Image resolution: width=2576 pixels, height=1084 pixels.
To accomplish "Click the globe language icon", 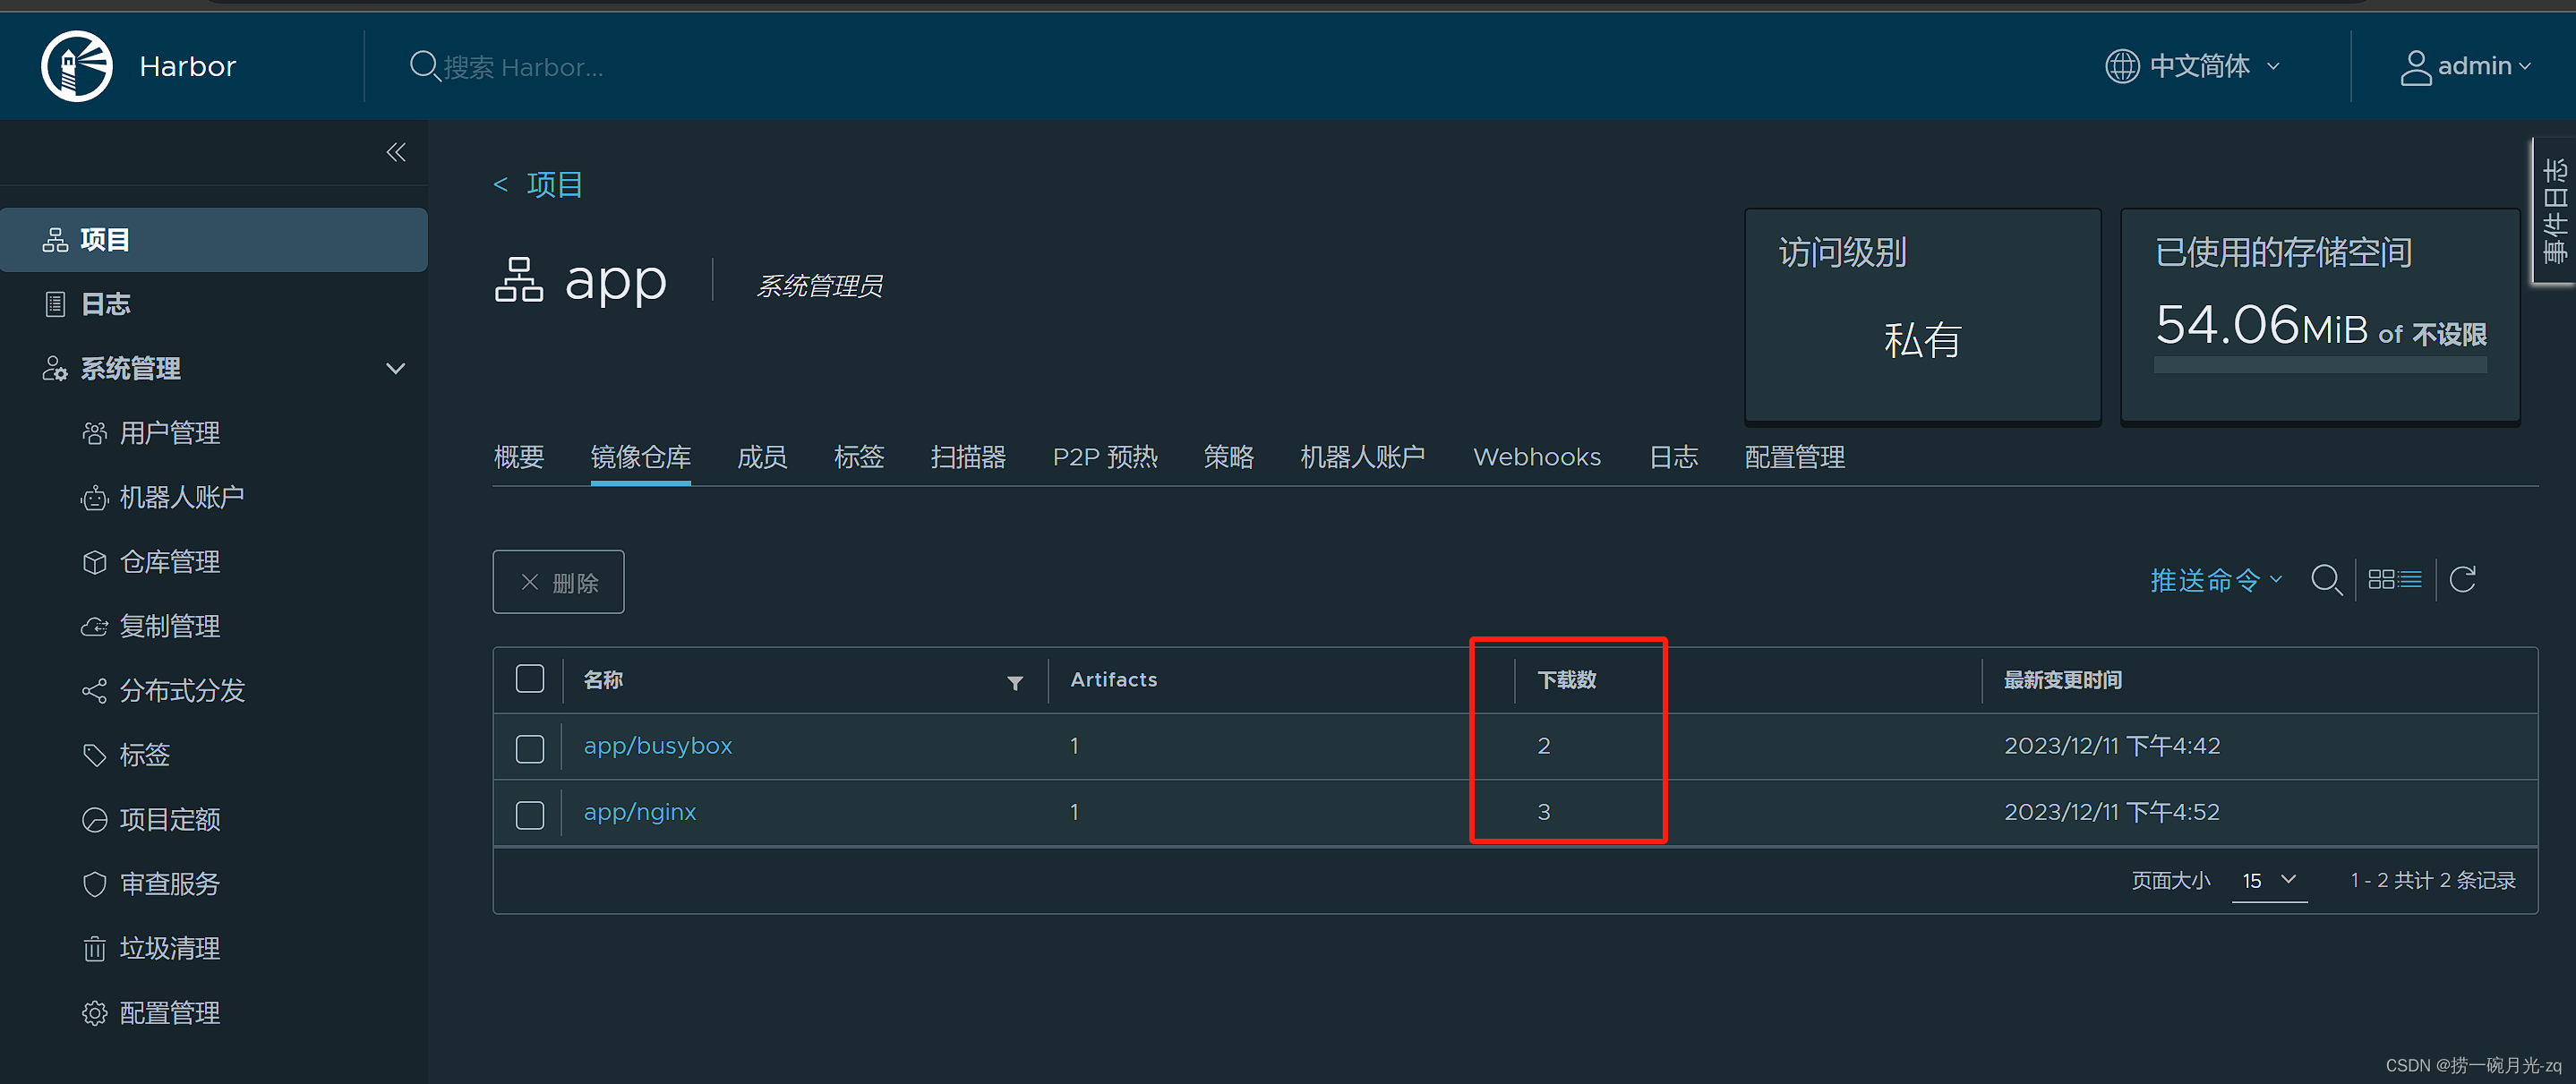I will [x=2122, y=66].
